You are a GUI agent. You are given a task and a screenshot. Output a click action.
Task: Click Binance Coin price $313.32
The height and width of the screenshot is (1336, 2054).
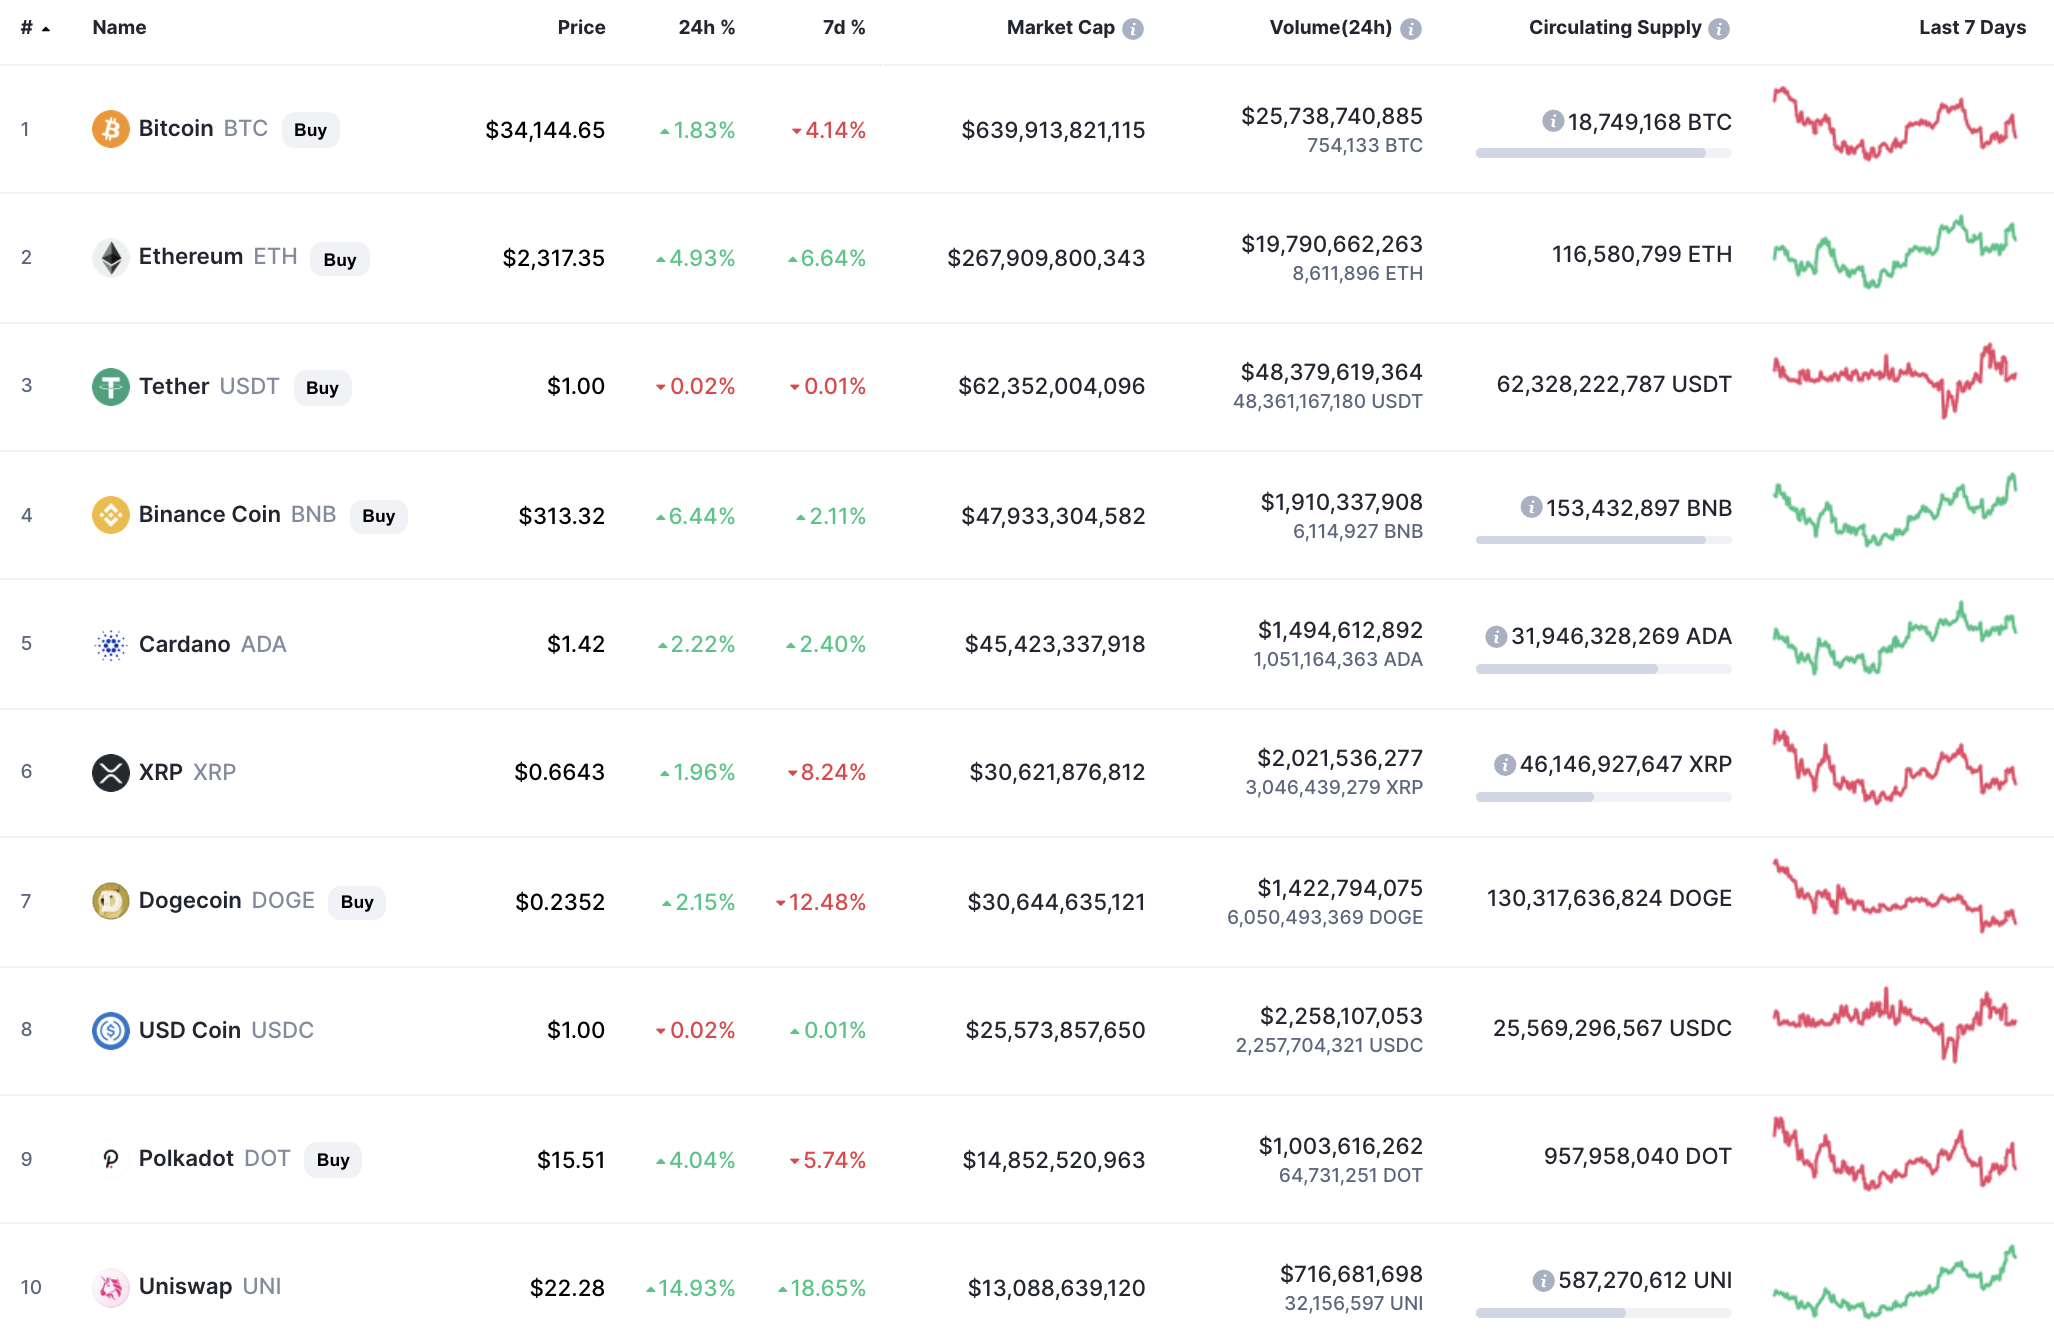pyautogui.click(x=562, y=516)
